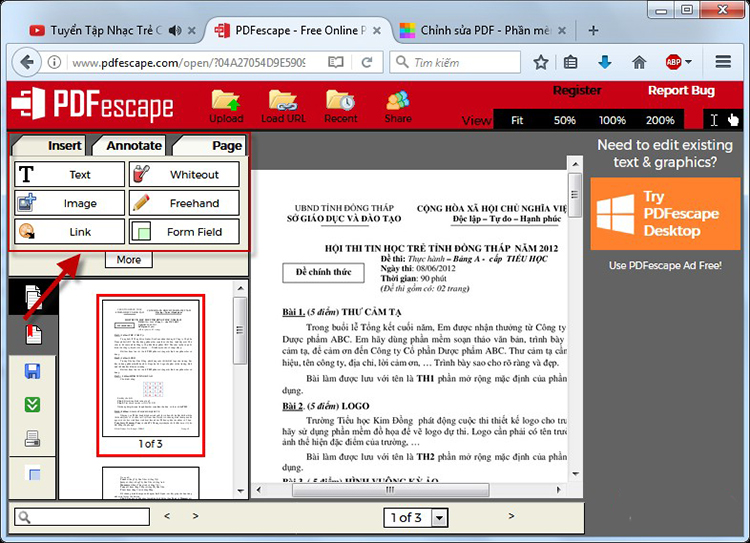Set view zoom to 50%
Viewport: 750px width, 543px height.
pyautogui.click(x=564, y=120)
